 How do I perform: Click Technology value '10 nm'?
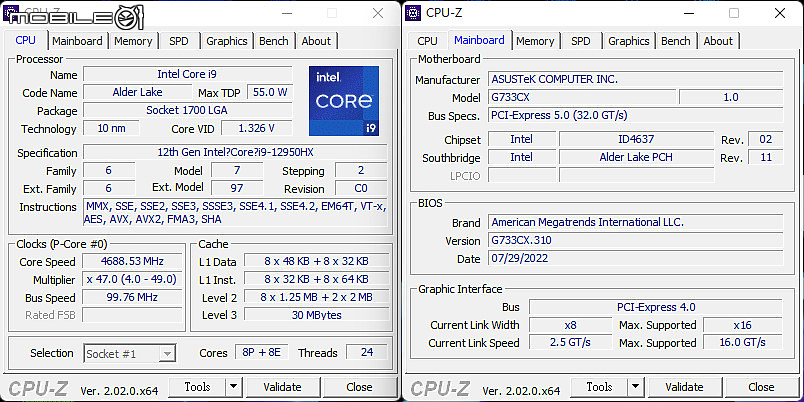(x=111, y=128)
